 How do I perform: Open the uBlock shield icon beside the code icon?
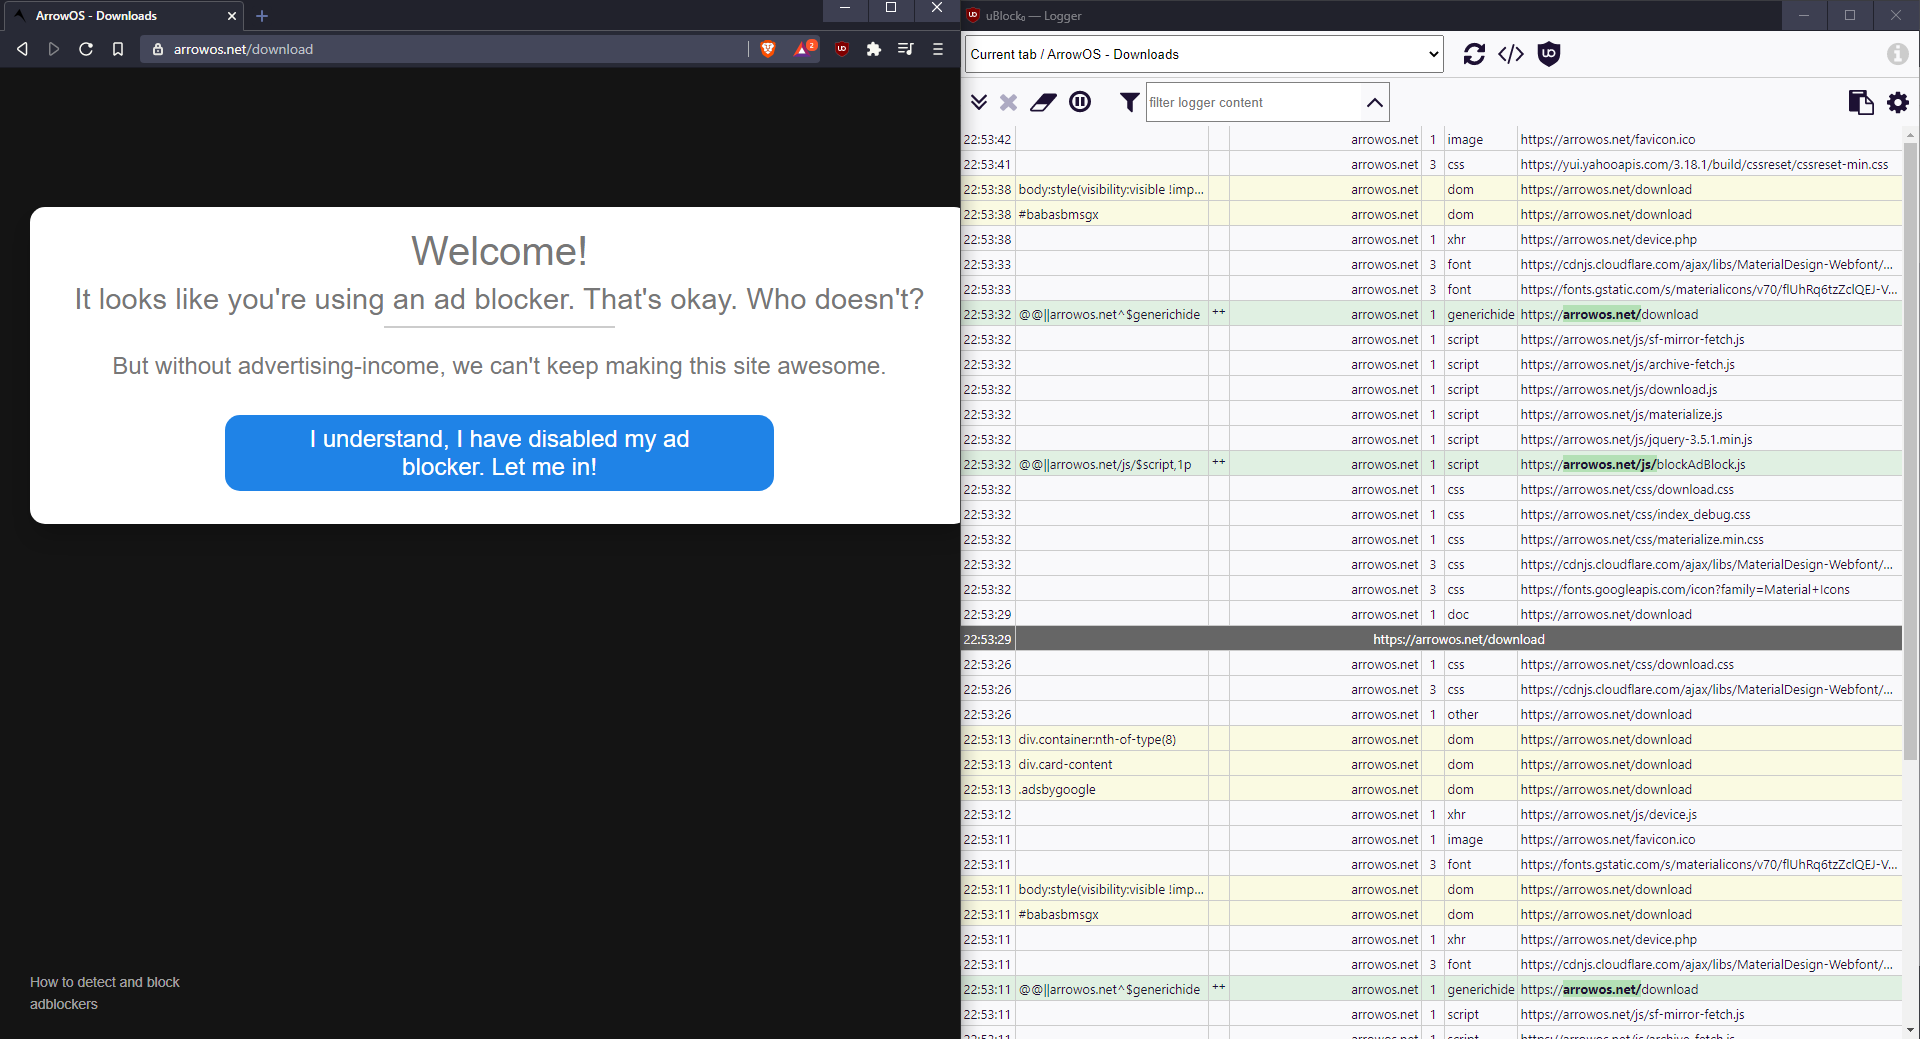(1548, 54)
